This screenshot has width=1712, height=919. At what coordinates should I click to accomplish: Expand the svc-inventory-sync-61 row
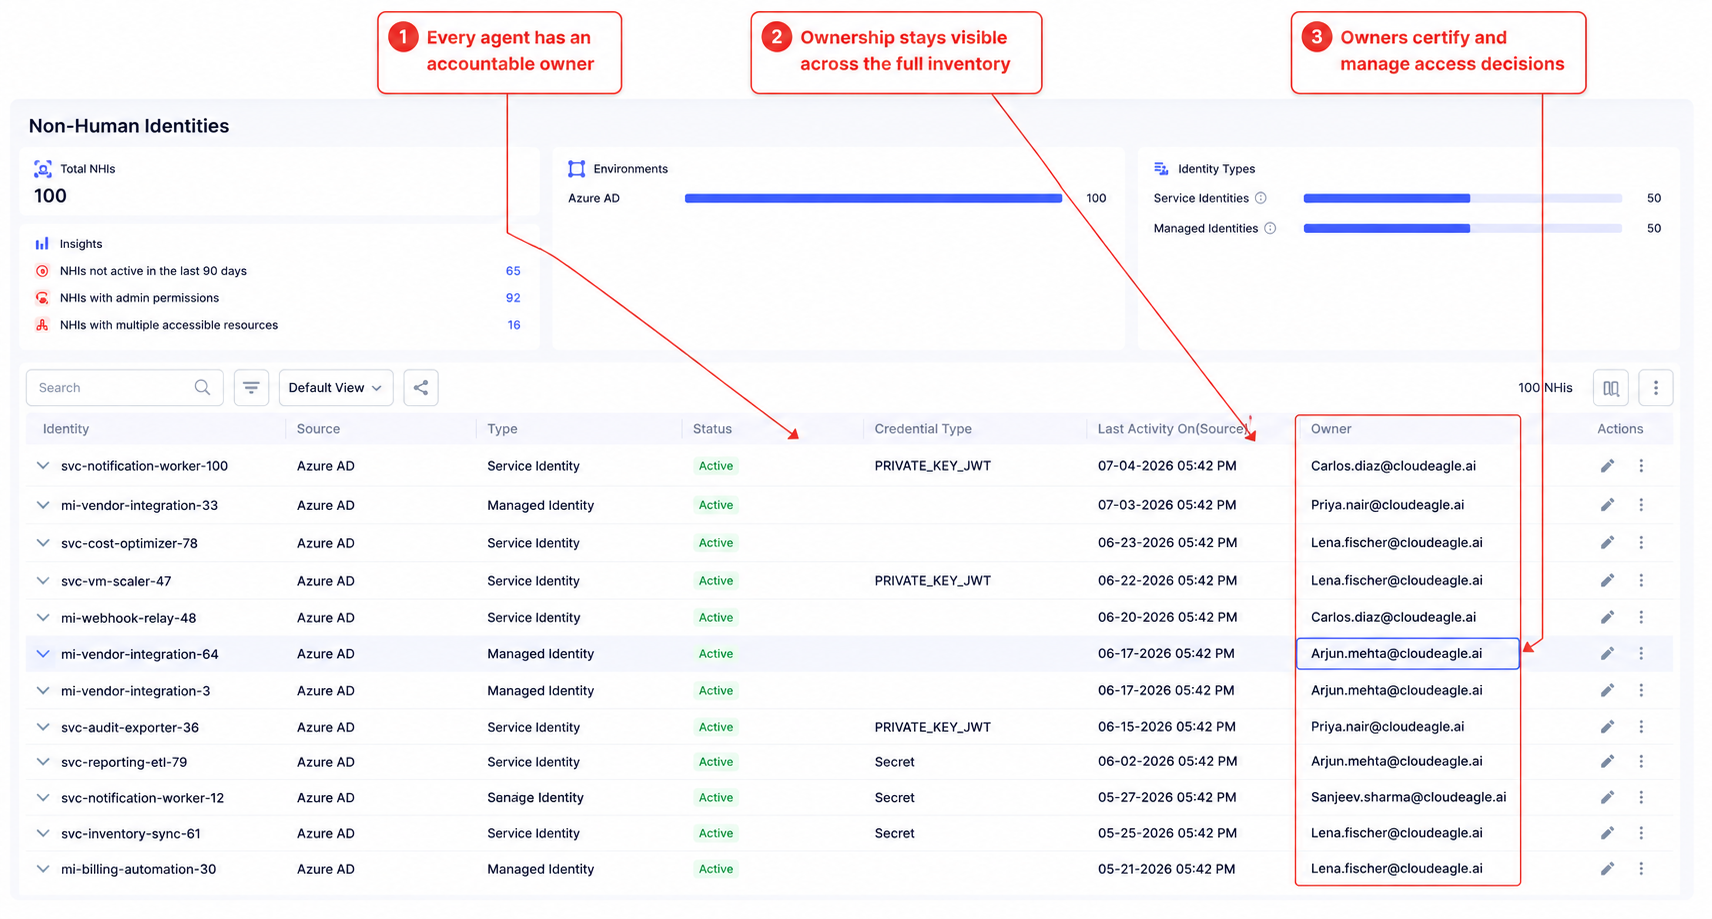tap(43, 833)
